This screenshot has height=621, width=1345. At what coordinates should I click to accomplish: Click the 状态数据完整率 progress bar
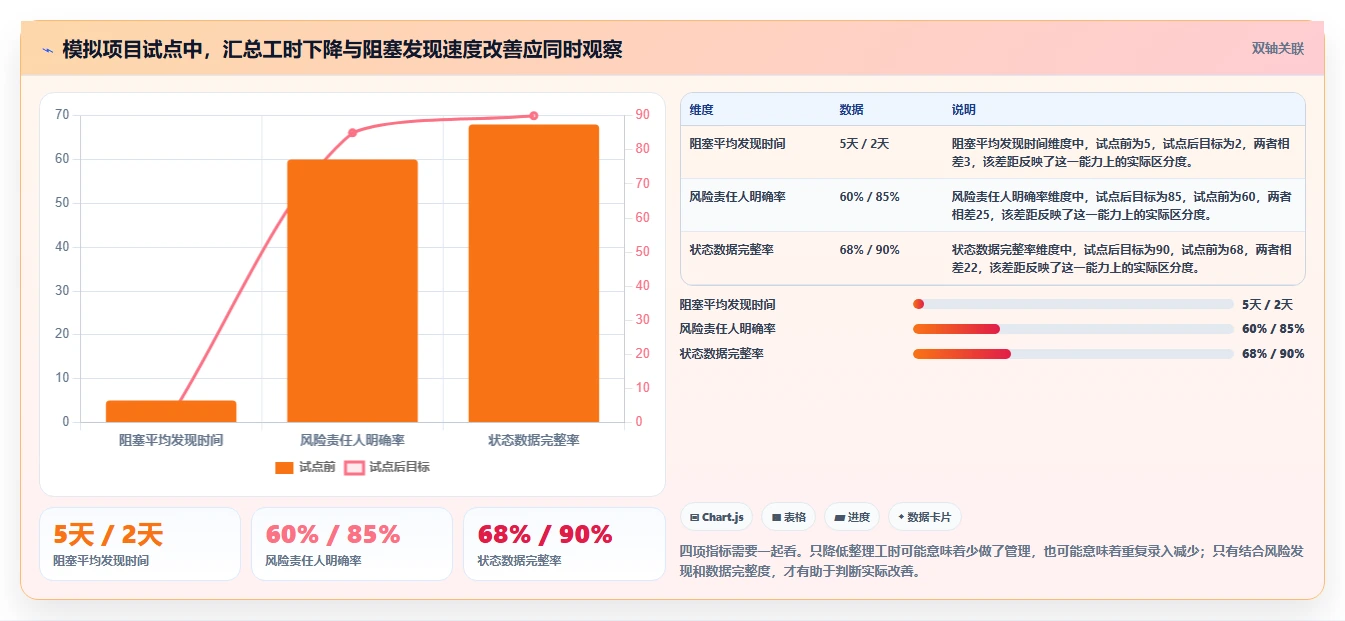[x=1073, y=354]
